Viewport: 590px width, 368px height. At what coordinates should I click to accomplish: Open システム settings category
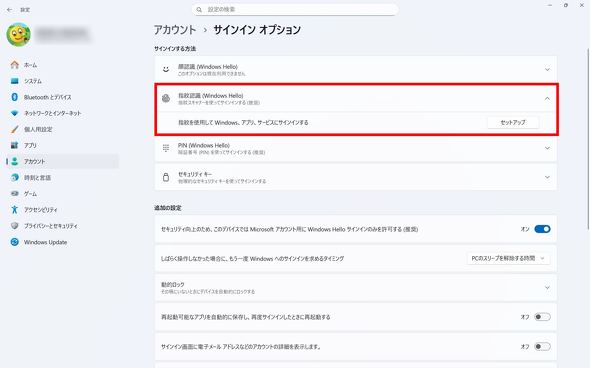coord(62,81)
